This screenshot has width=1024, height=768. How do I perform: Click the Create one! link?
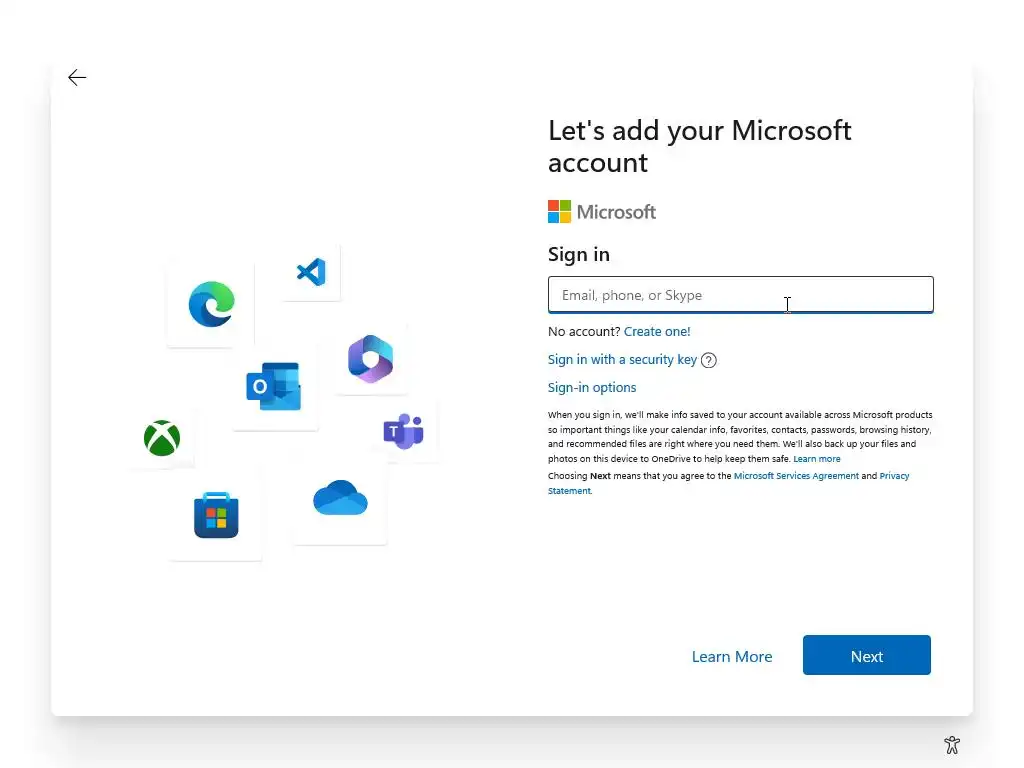[x=657, y=331]
